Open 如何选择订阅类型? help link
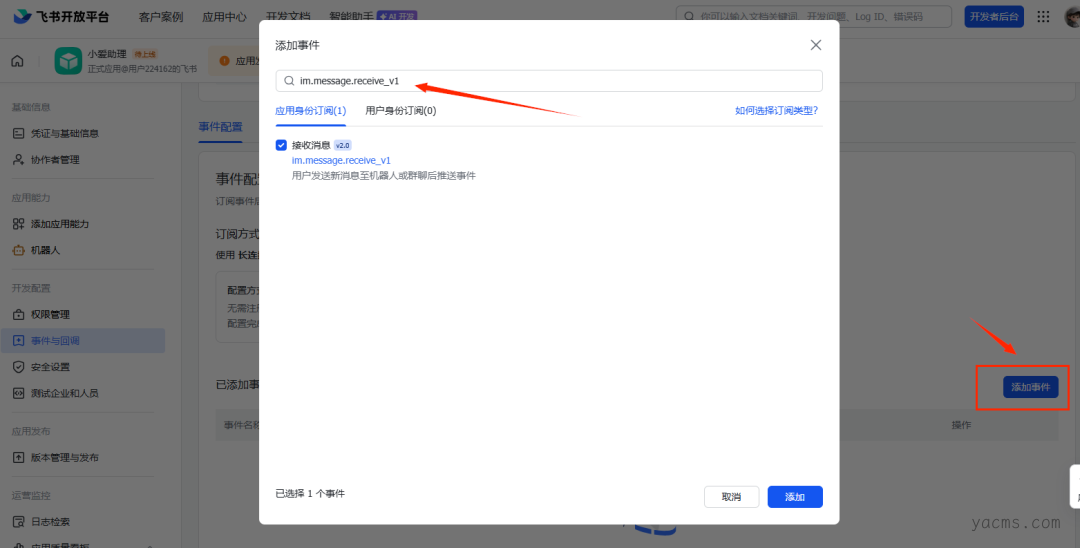This screenshot has height=548, width=1080. point(776,111)
